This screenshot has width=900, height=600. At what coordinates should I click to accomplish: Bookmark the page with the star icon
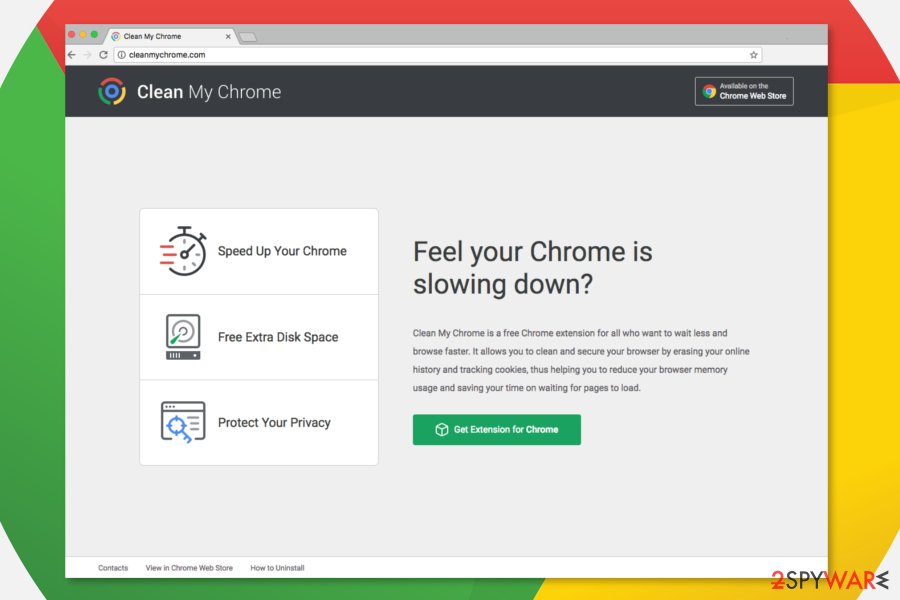754,55
